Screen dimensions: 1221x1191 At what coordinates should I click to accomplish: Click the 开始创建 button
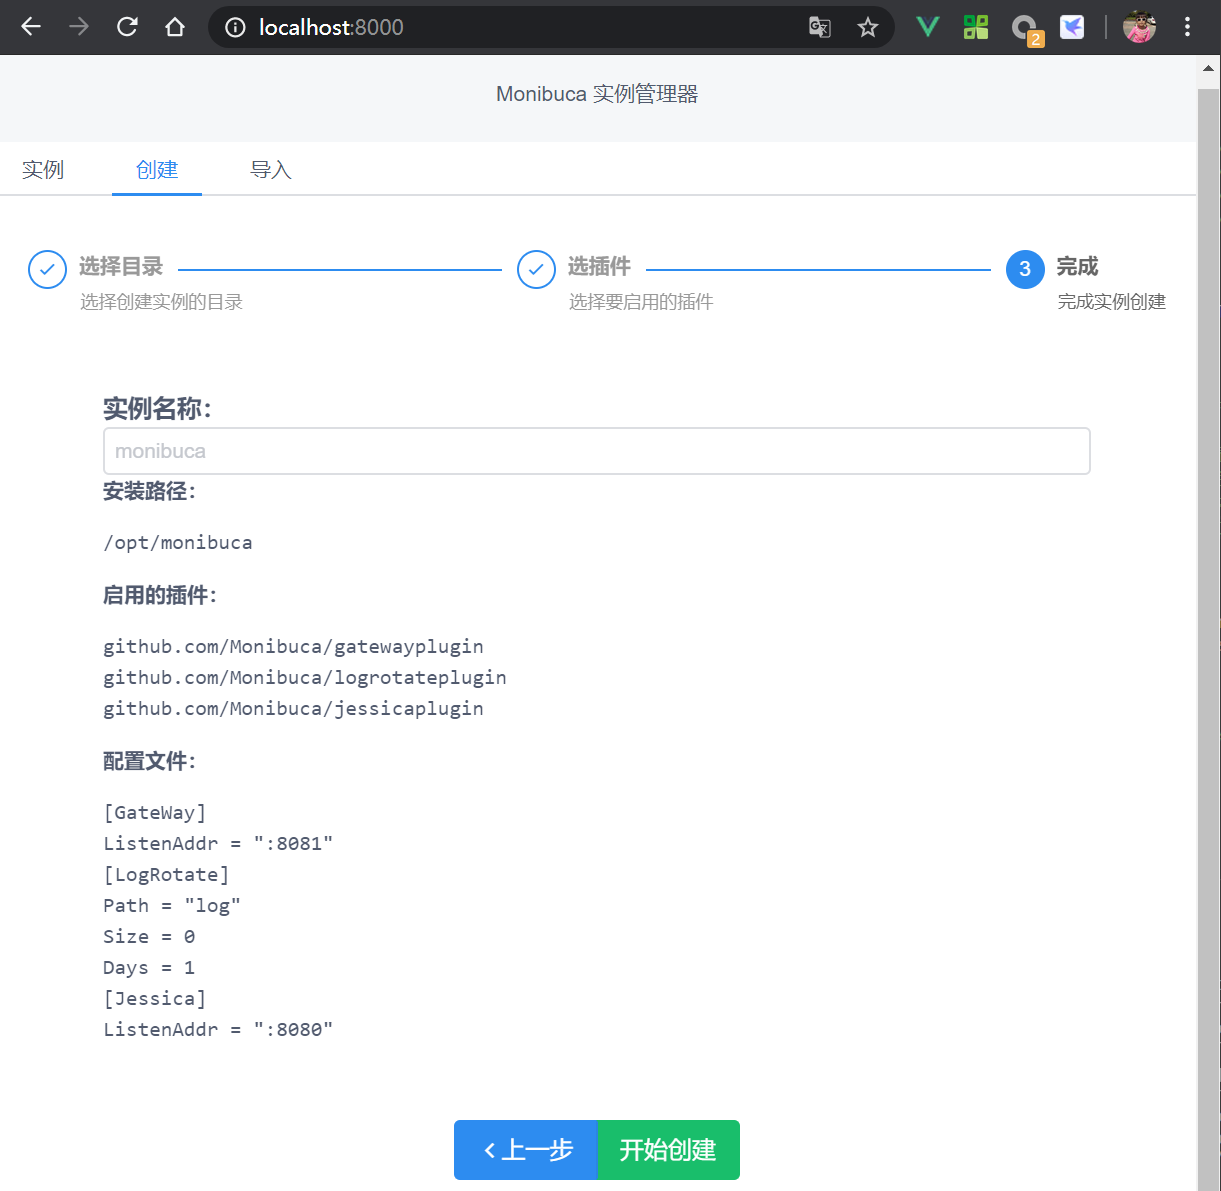point(668,1150)
